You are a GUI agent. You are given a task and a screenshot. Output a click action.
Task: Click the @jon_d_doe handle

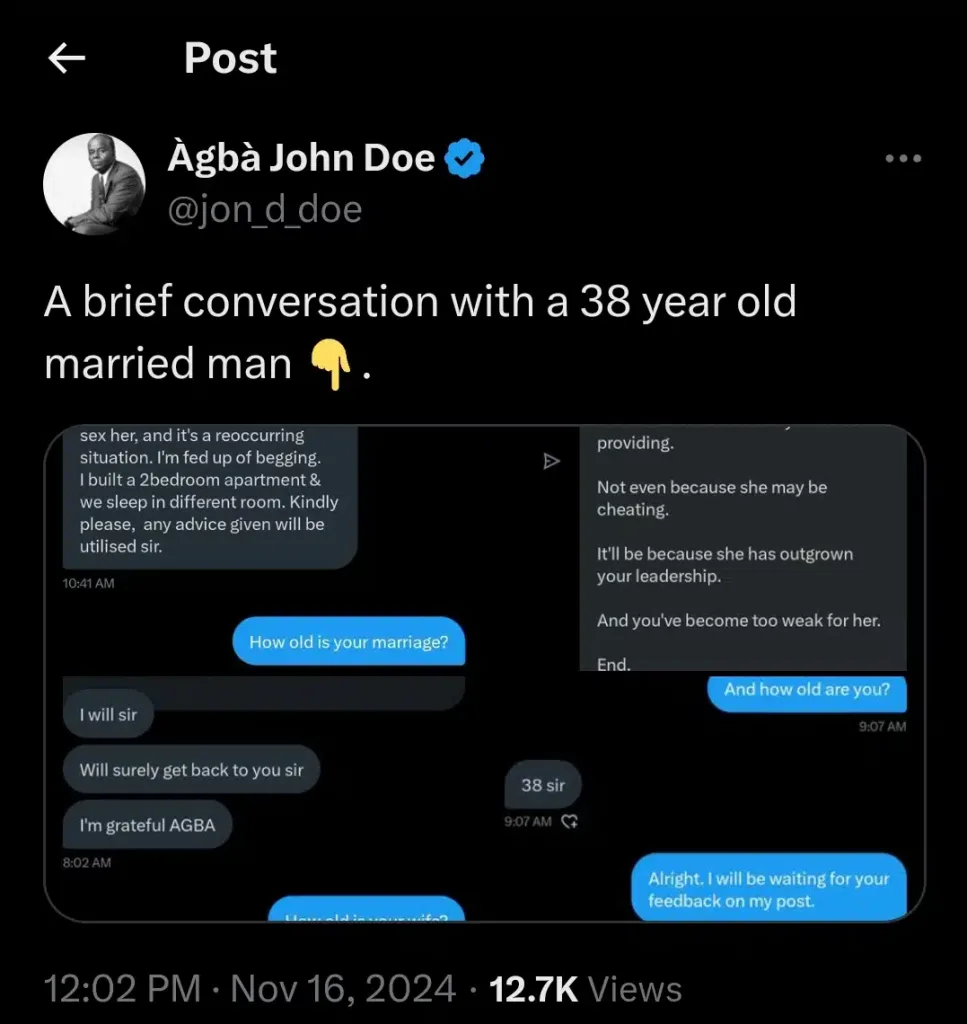(x=265, y=210)
